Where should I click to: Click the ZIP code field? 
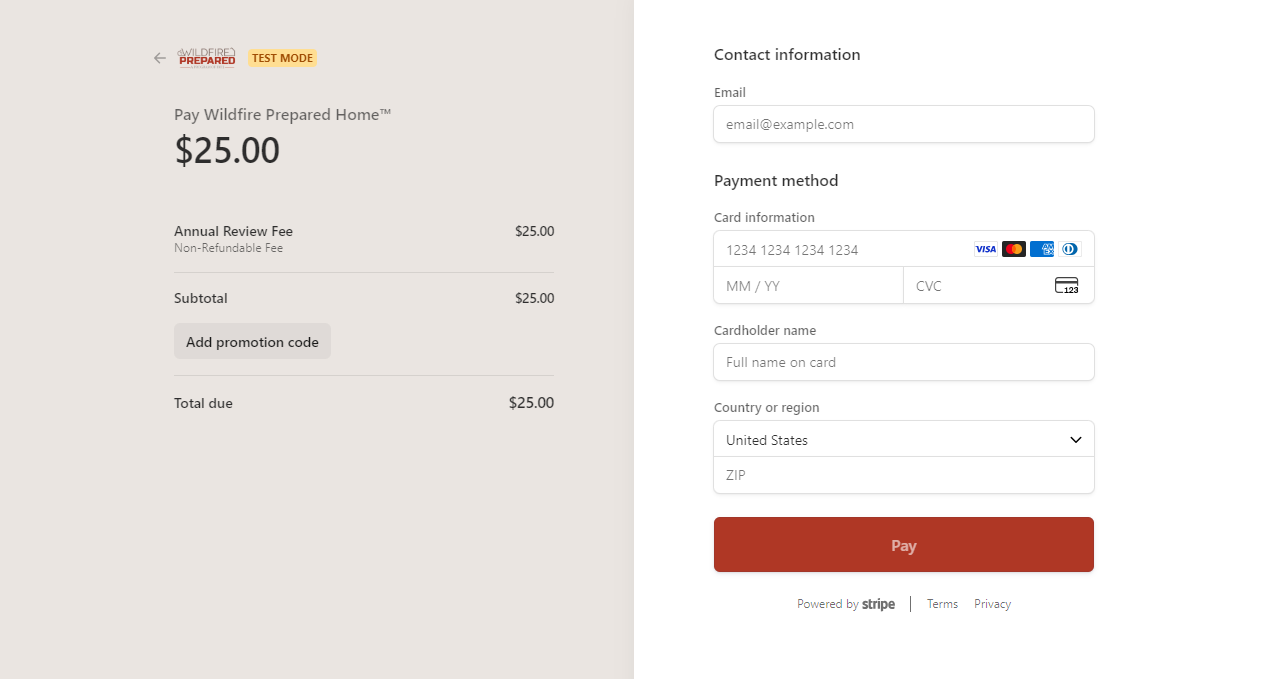pos(903,476)
